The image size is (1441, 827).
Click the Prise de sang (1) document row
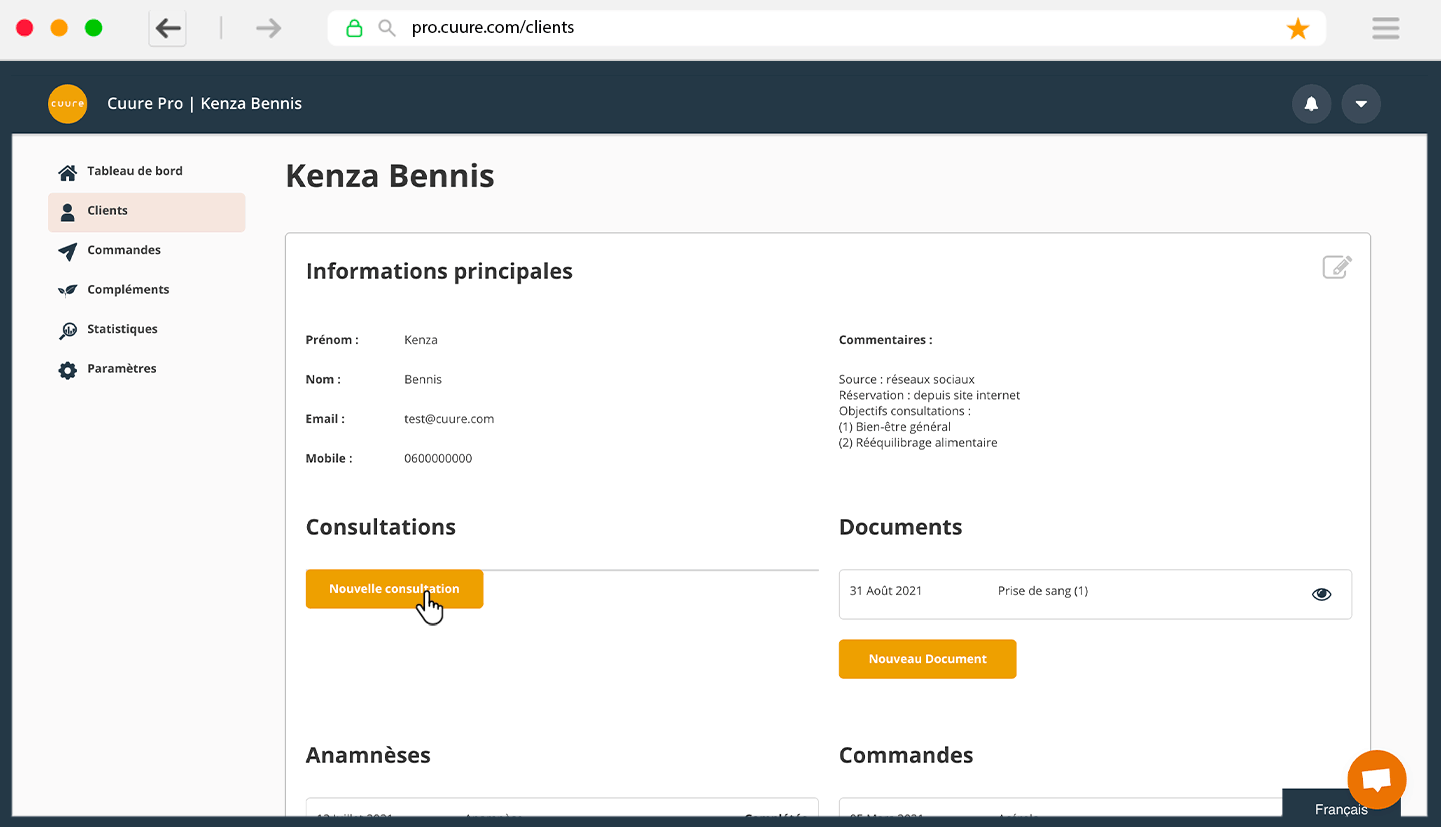[1095, 594]
